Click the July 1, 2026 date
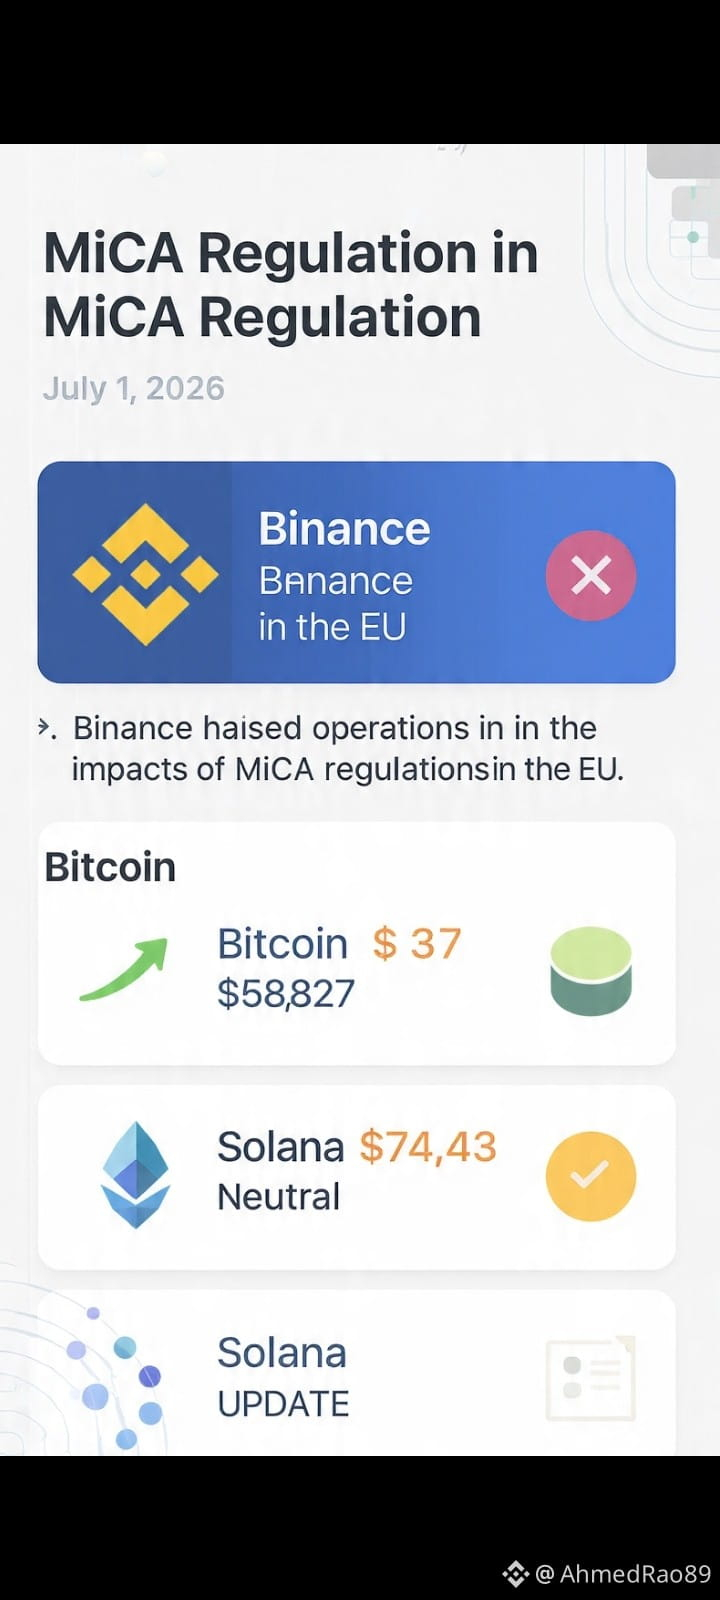 [133, 388]
